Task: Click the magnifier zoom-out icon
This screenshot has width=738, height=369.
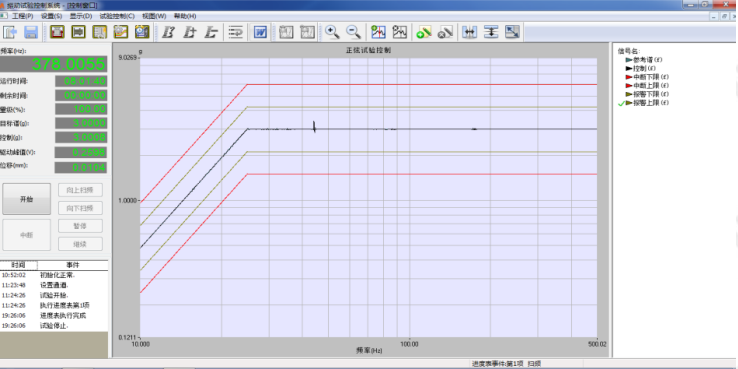Action: [x=353, y=32]
